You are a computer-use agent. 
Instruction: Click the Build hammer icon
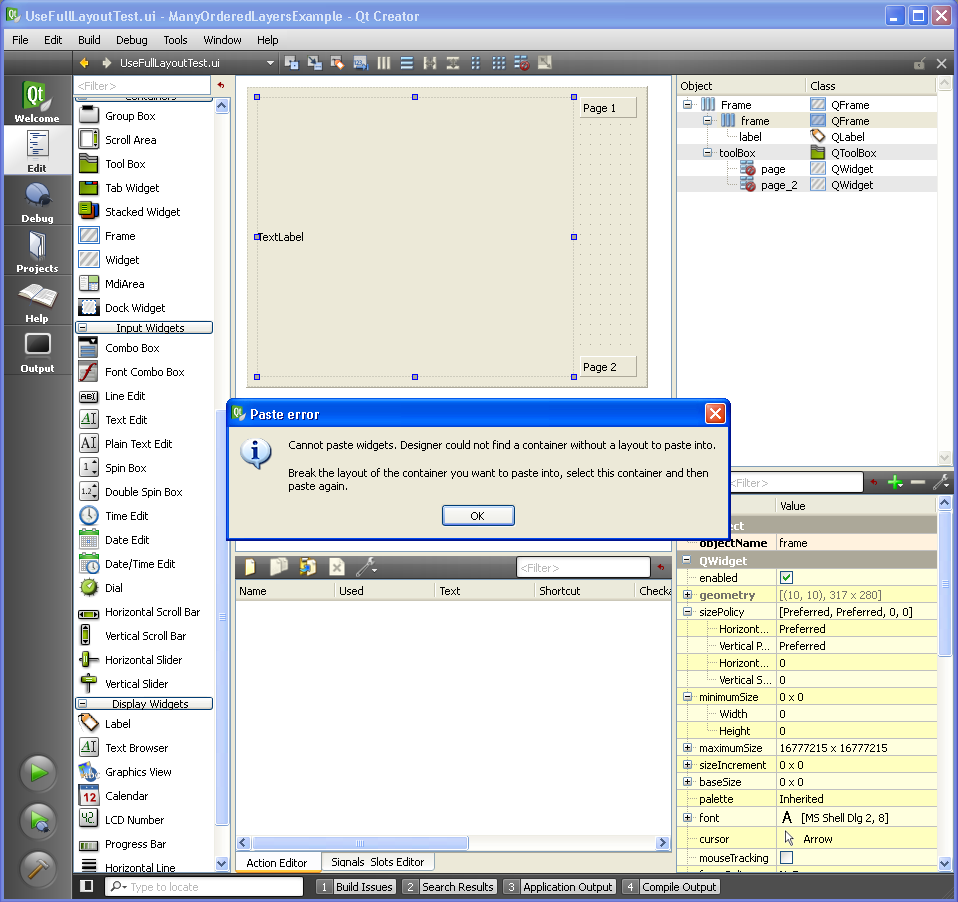[38, 868]
